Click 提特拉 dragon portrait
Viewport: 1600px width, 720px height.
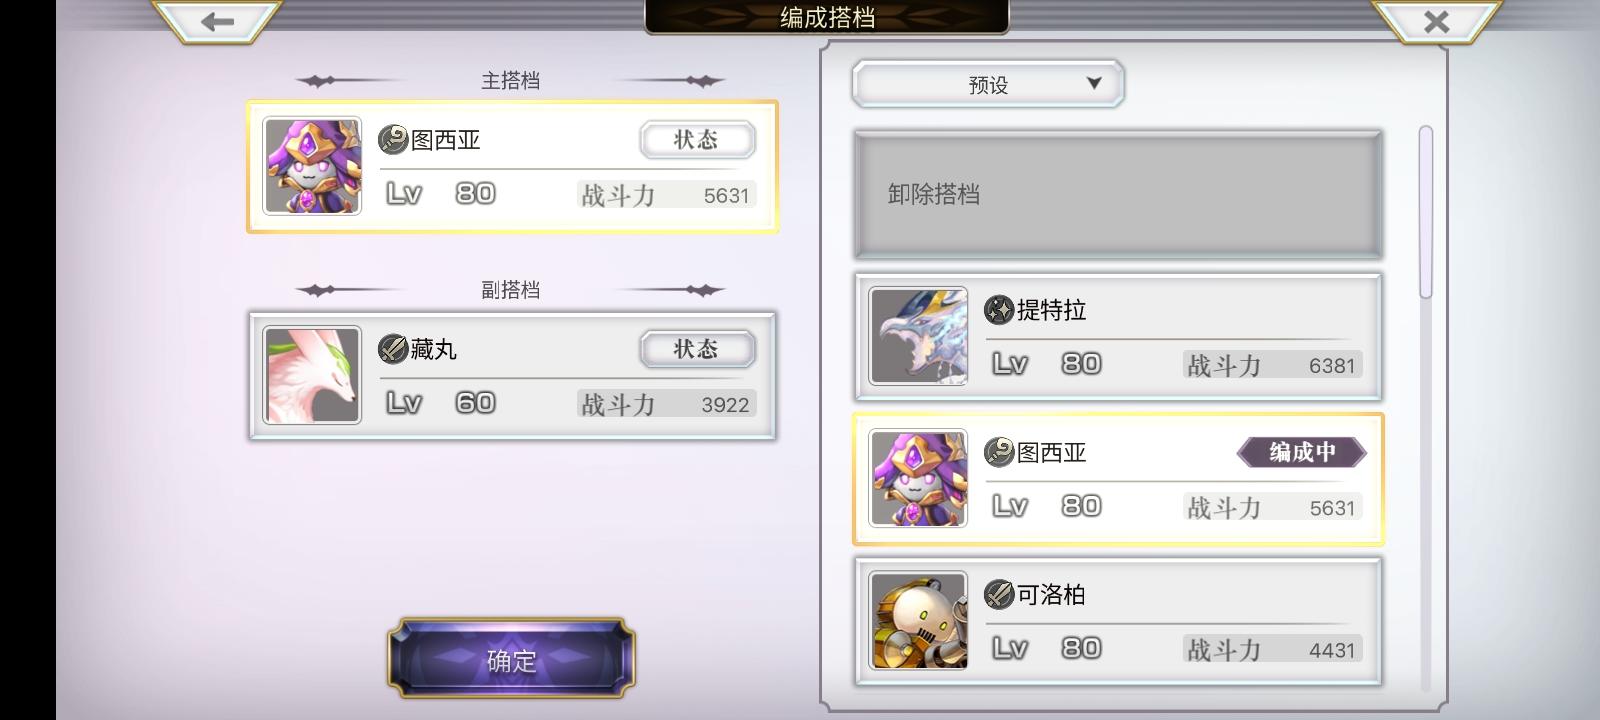coord(918,336)
